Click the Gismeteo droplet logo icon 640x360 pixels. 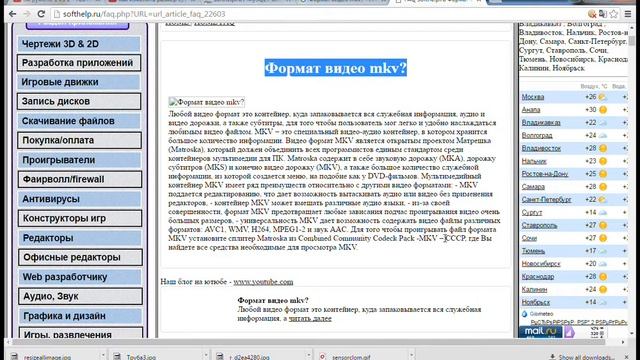524,314
